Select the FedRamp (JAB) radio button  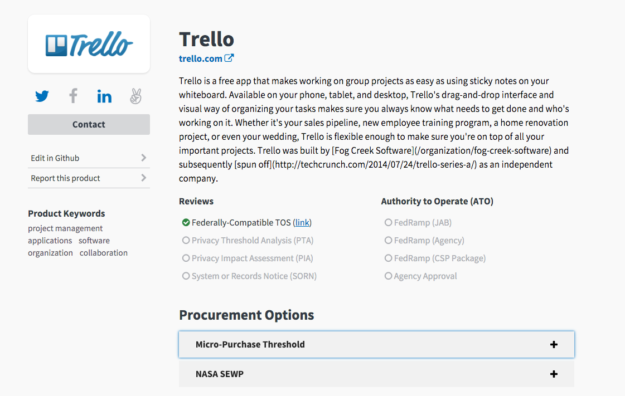tap(388, 223)
